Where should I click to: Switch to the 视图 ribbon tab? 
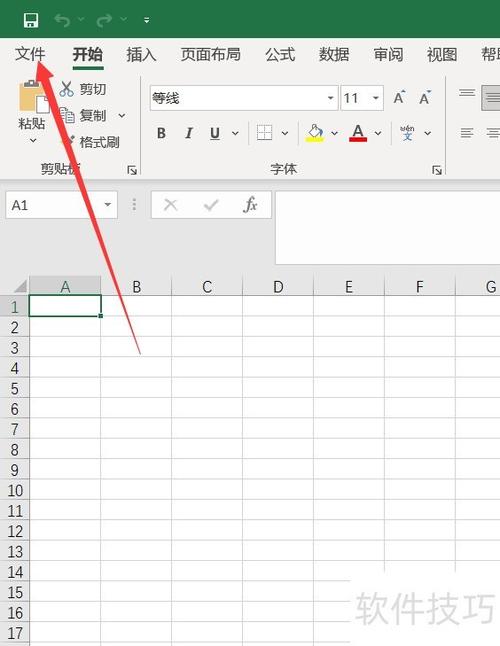coord(442,54)
